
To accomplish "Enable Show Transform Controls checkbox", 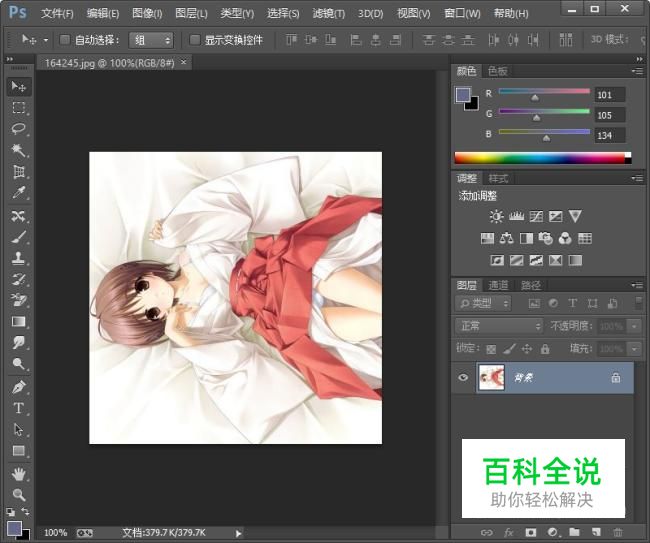I will [x=194, y=40].
